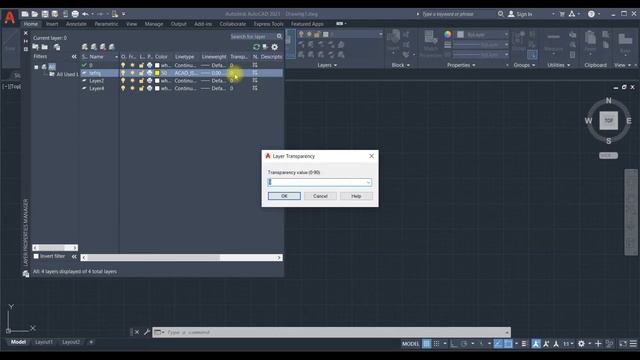Screen dimensions: 640x360
Task: Toggle On/Off lightbulb for Layer2
Action: [123, 80]
